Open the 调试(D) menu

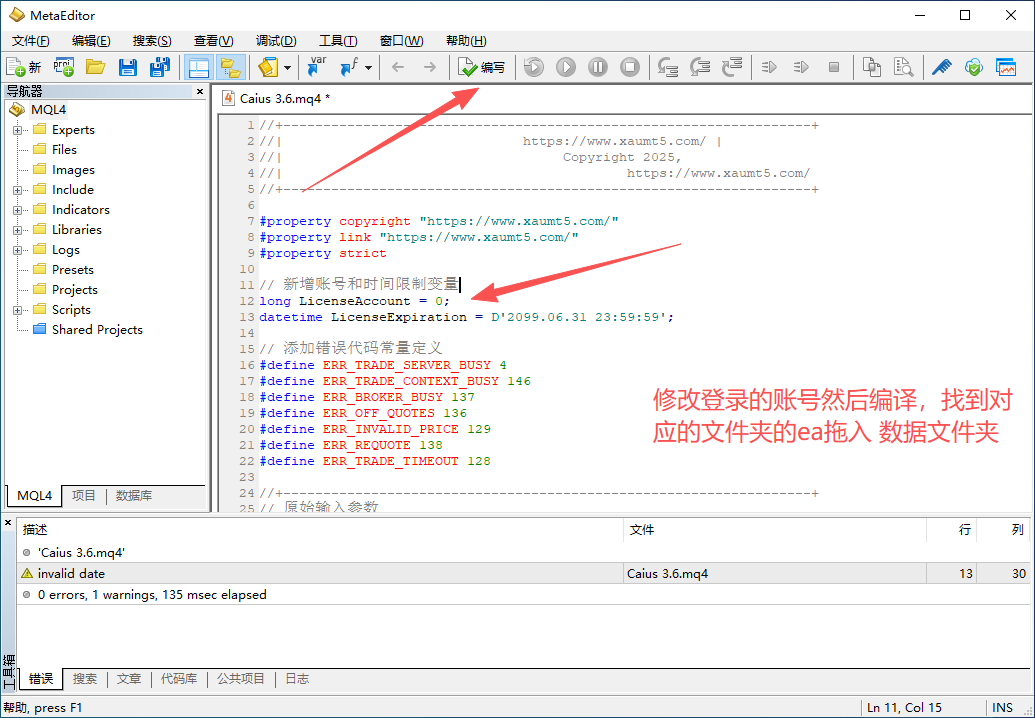coord(276,41)
